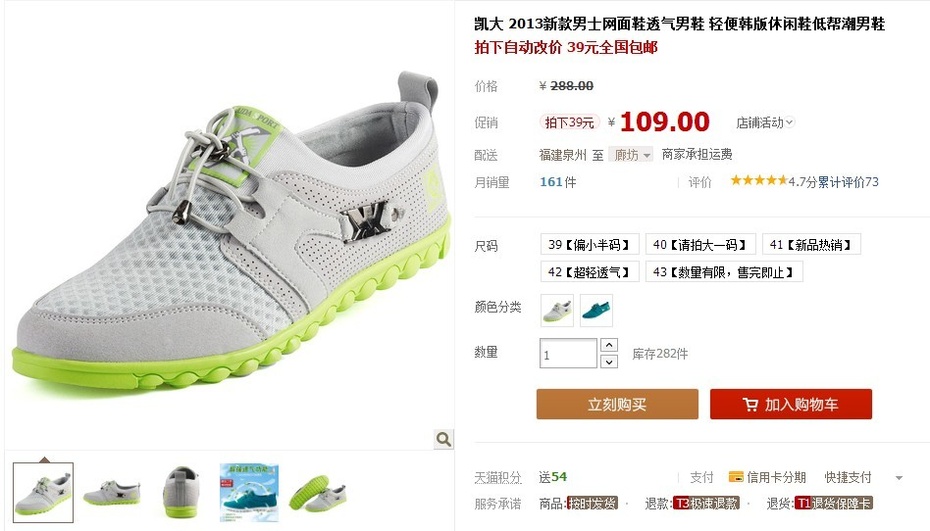Click the quantity input field

[568, 354]
